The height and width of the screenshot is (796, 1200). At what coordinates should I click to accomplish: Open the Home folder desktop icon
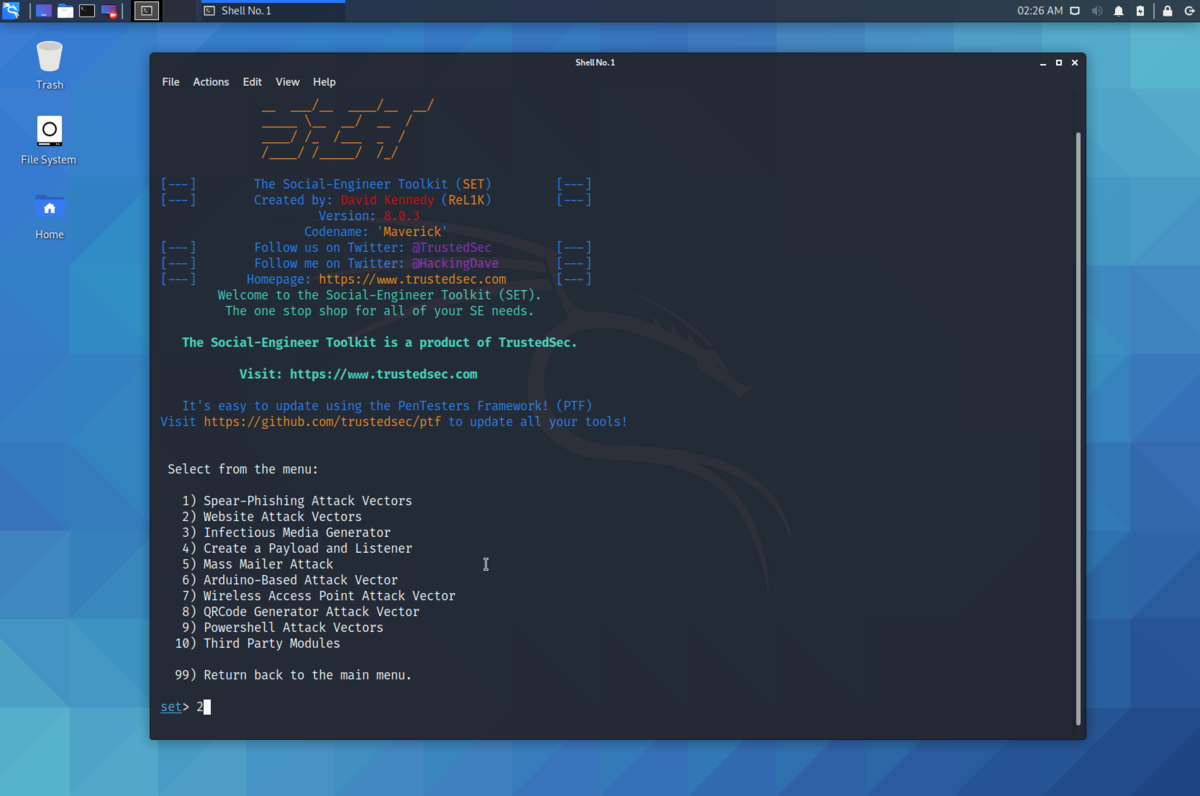(49, 215)
